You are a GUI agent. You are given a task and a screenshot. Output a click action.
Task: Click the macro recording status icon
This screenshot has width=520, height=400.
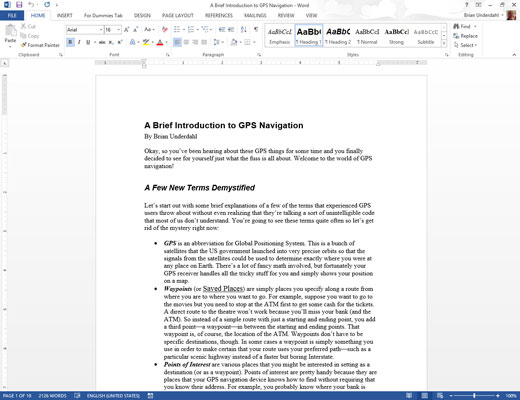(x=150, y=396)
